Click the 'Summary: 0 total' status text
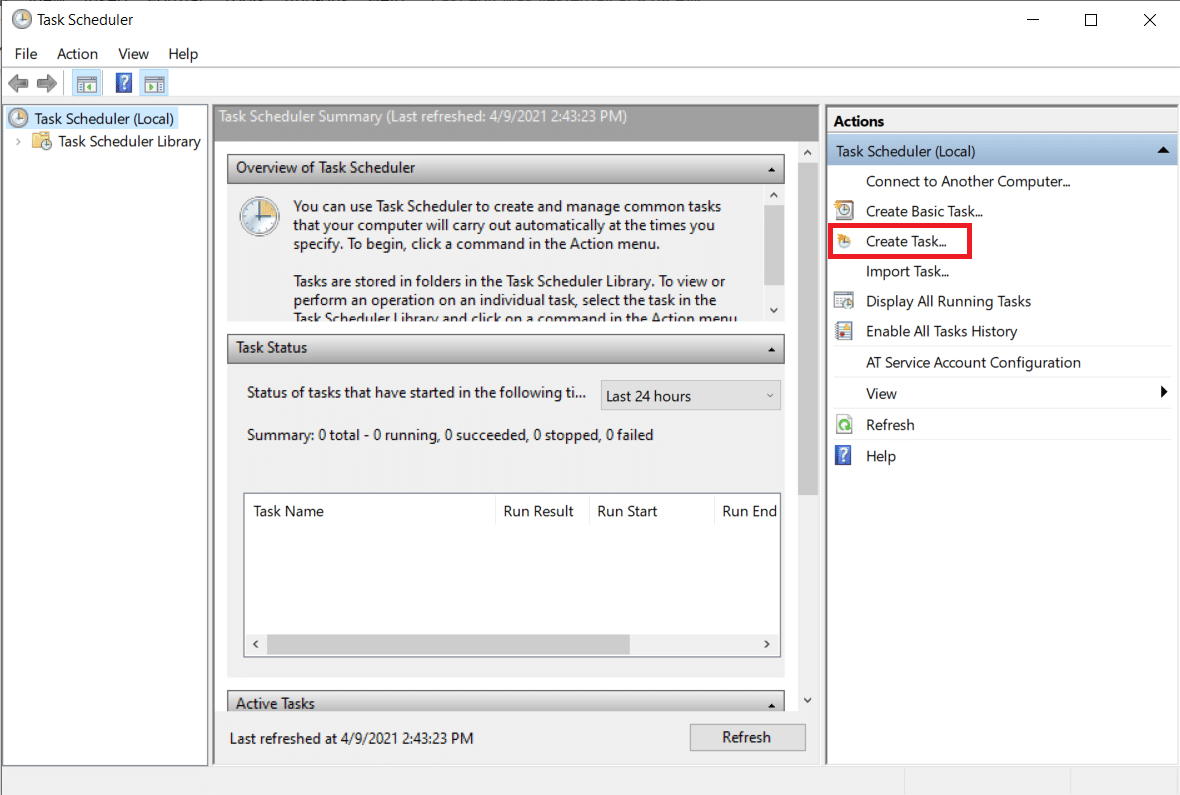Viewport: 1180px width, 795px height. [x=450, y=435]
